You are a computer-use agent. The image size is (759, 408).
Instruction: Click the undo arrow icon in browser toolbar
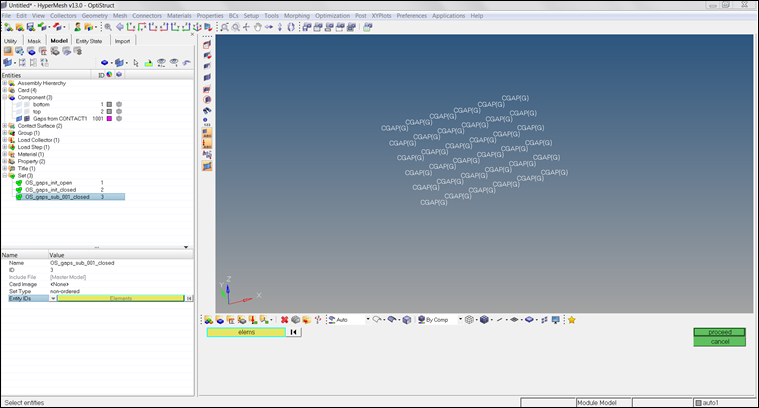click(x=187, y=63)
